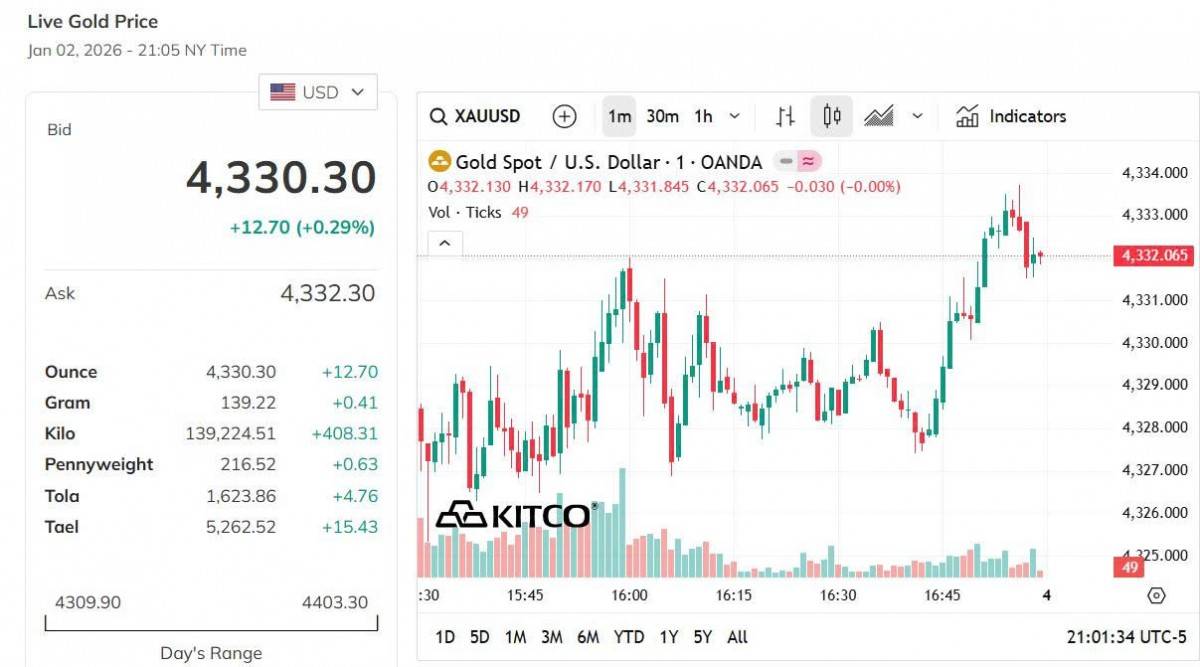Click the XAUUSD symbol search field
The width and height of the screenshot is (1200, 667).
[488, 117]
